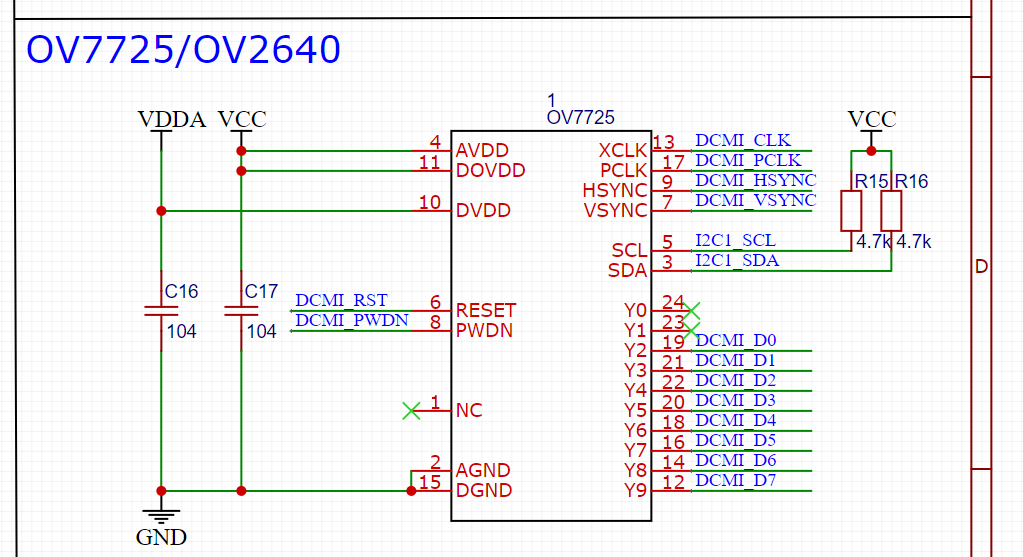Select the AVDD pin name

pyautogui.click(x=482, y=151)
